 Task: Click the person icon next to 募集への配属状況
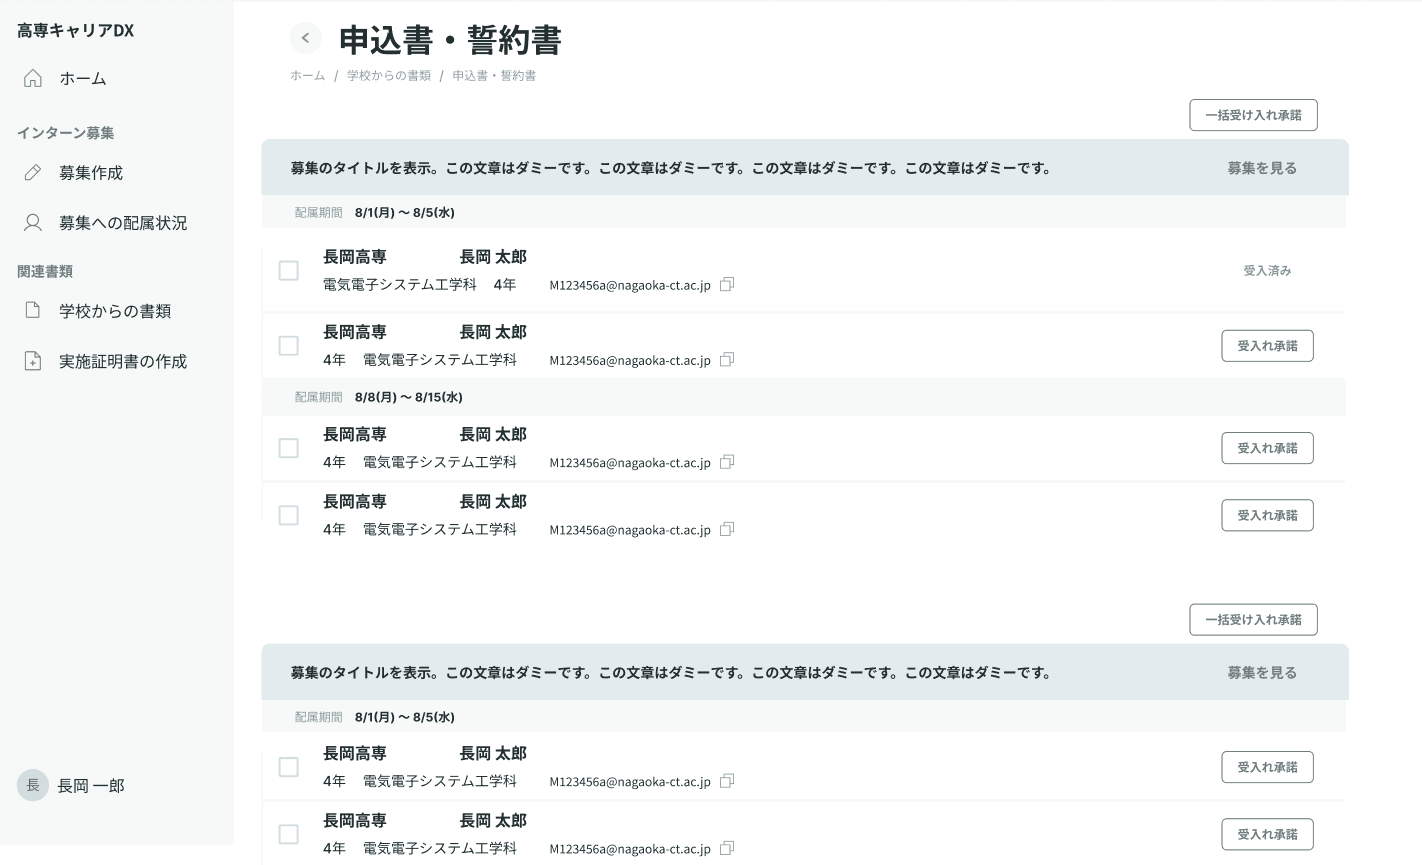[33, 222]
